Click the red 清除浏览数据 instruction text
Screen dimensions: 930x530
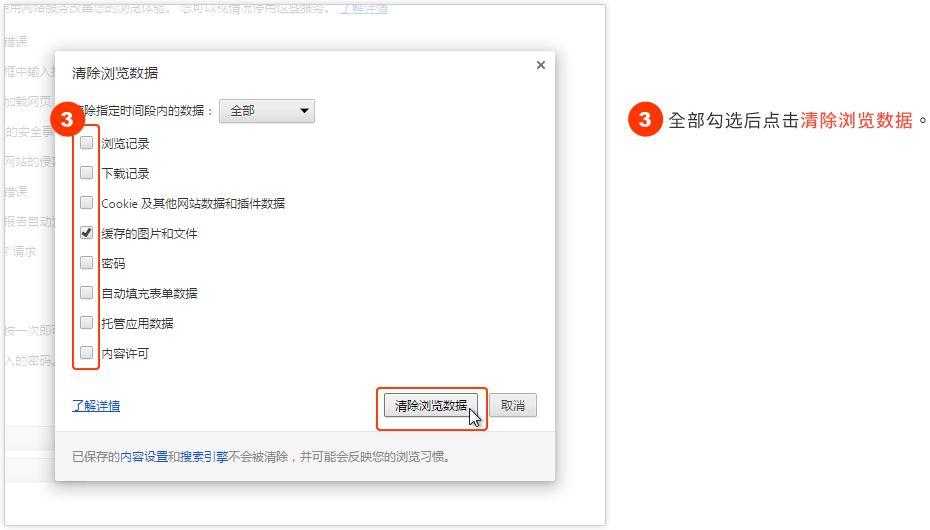tap(856, 121)
